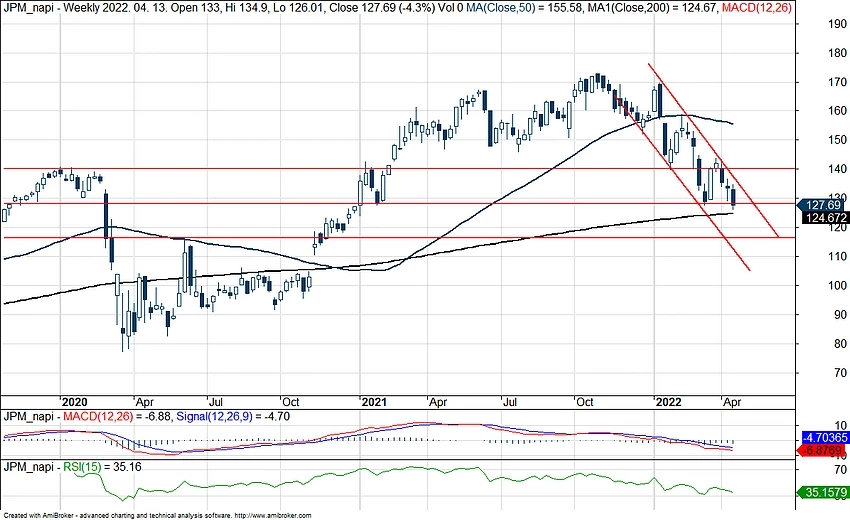
Task: Click the 35.1579 RSI value label
Action: pos(824,492)
